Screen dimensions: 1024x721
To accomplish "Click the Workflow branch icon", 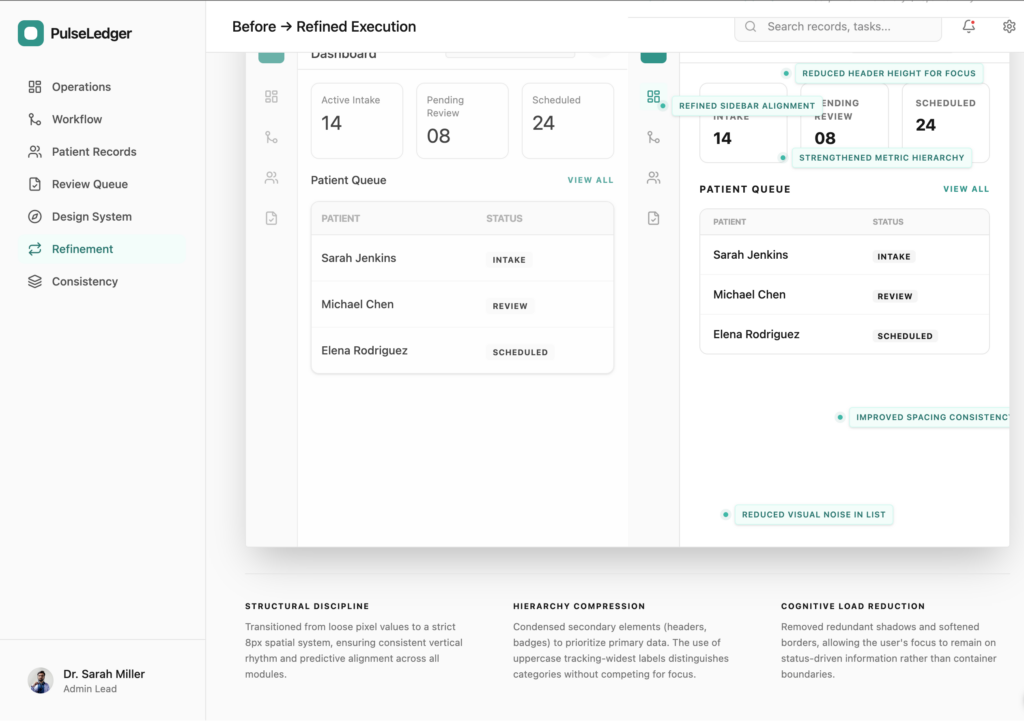I will coord(35,120).
